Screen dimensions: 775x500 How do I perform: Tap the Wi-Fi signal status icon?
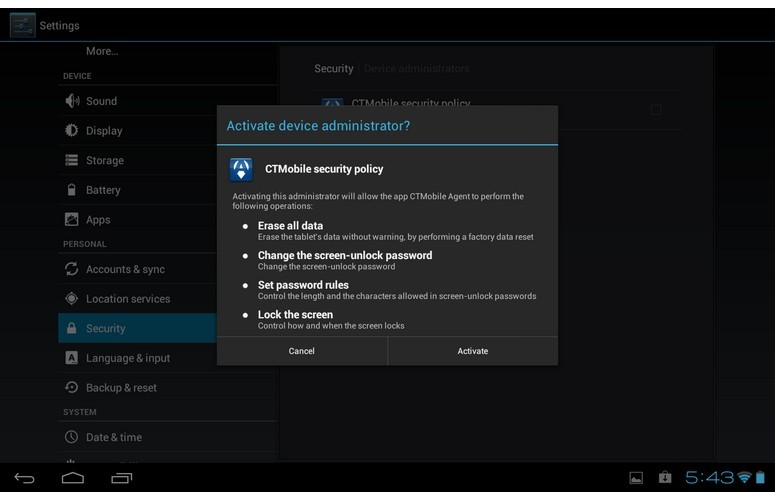click(744, 478)
